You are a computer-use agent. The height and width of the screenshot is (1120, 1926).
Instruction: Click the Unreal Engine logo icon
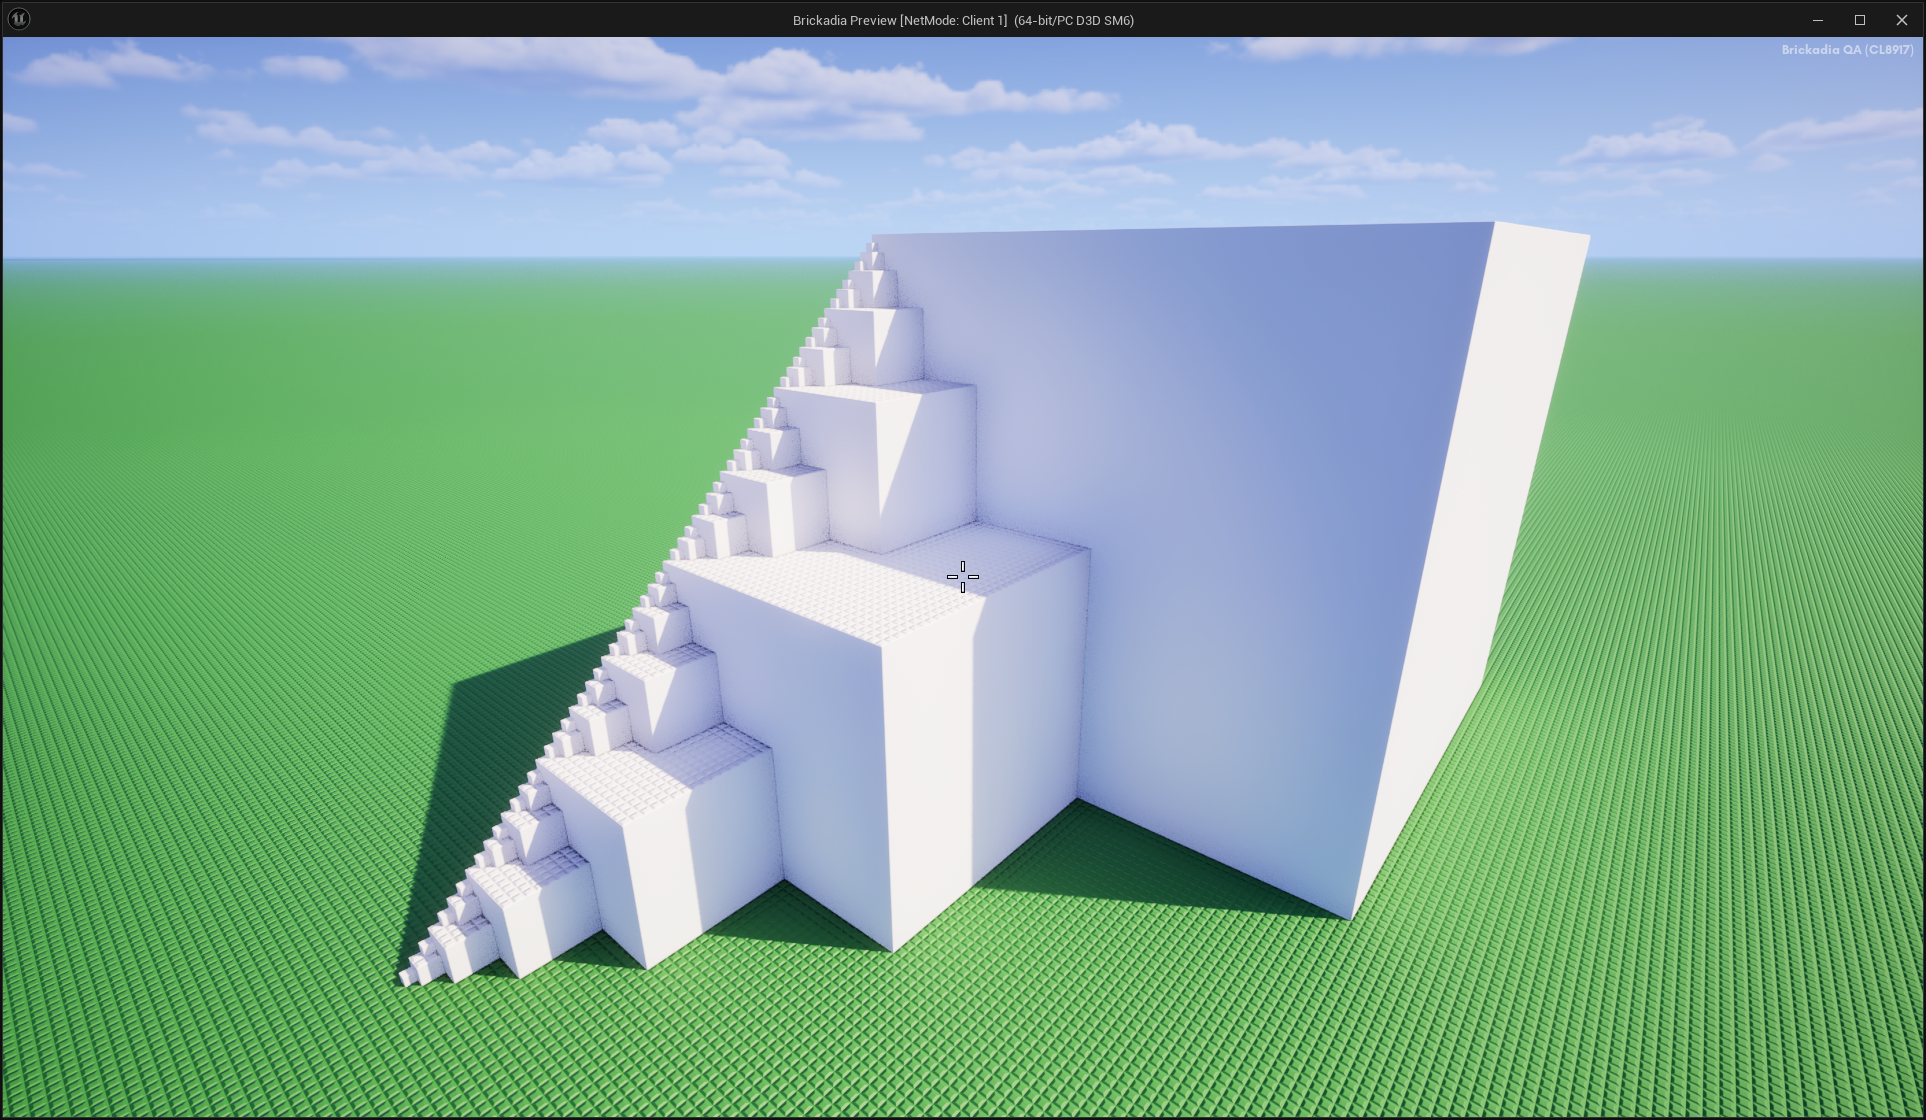click(x=19, y=19)
